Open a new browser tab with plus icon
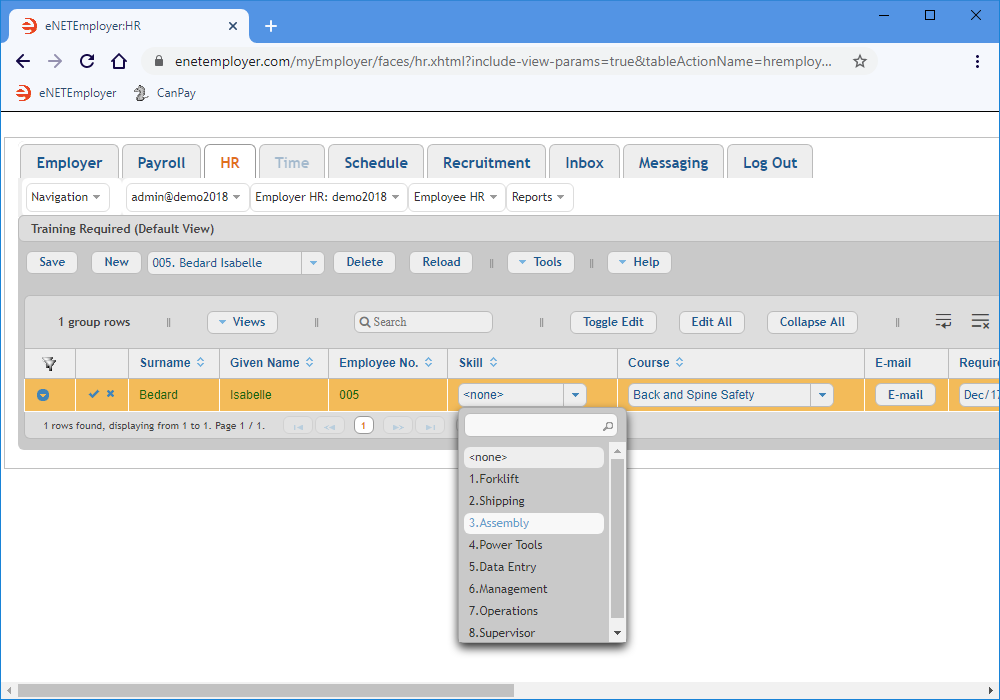The height and width of the screenshot is (700, 1000). coord(270,26)
